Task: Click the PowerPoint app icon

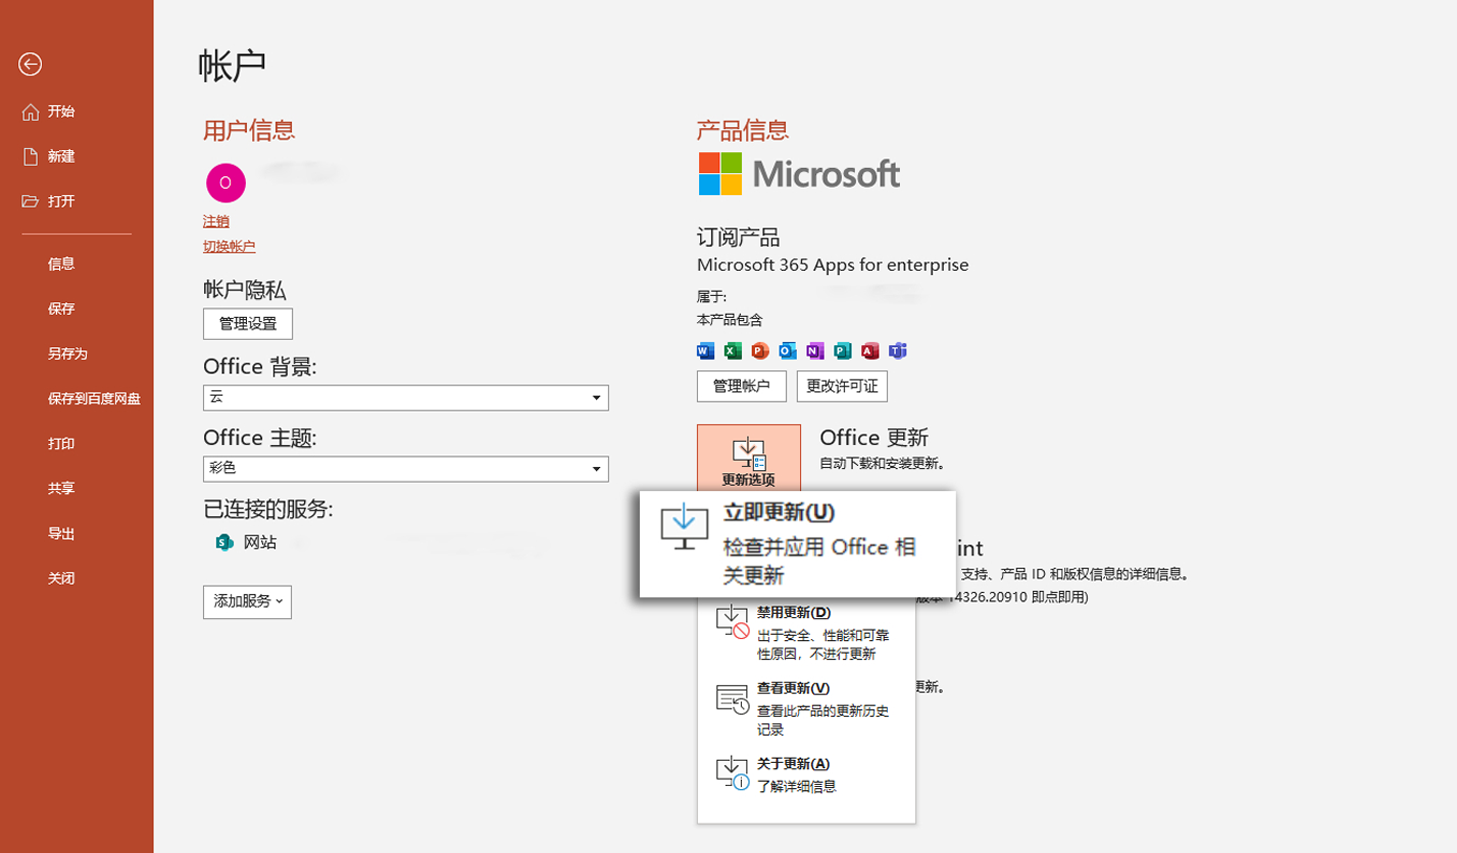Action: (x=760, y=351)
